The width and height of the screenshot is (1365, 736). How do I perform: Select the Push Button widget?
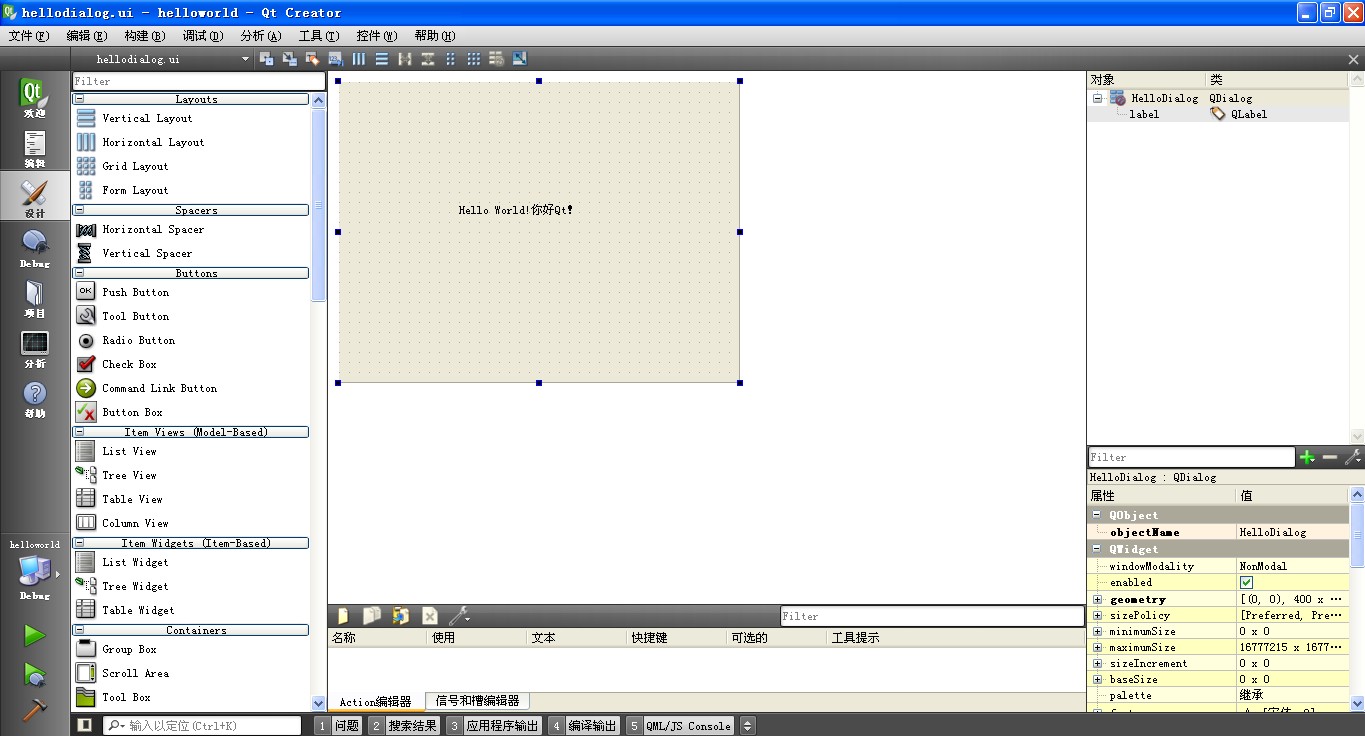point(136,292)
